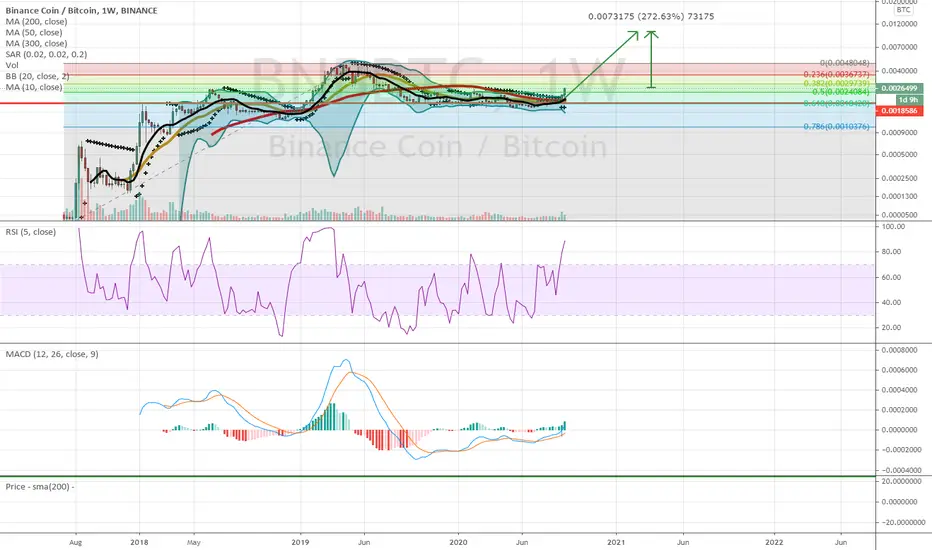Screen dimensions: 932x550
Task: Click the 1d 9h countdown label
Action: point(908,100)
